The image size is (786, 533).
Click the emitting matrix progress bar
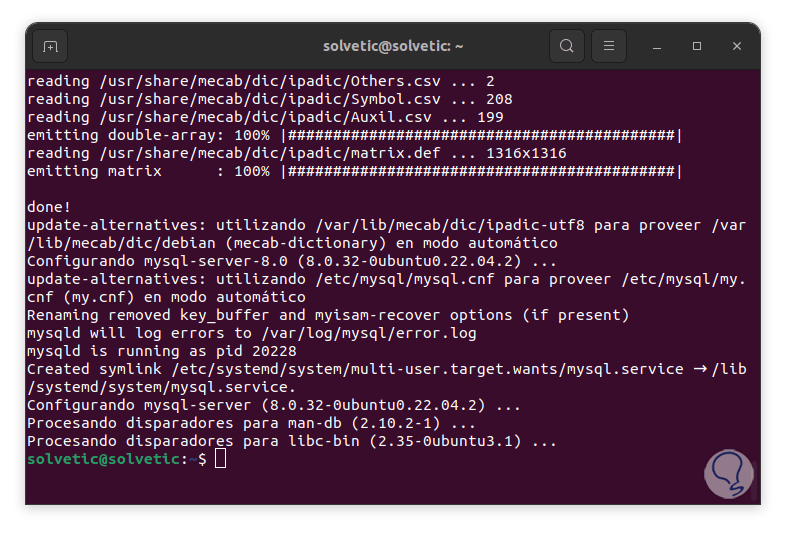482,171
